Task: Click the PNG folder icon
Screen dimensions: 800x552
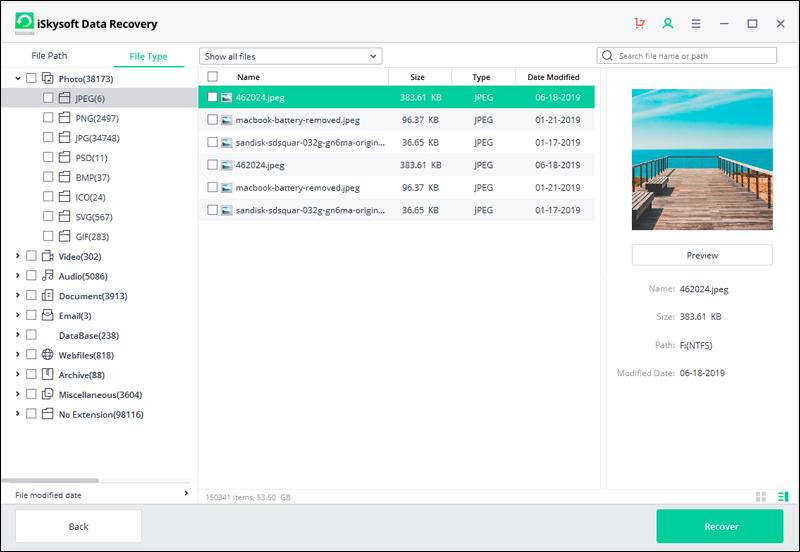Action: click(x=64, y=118)
